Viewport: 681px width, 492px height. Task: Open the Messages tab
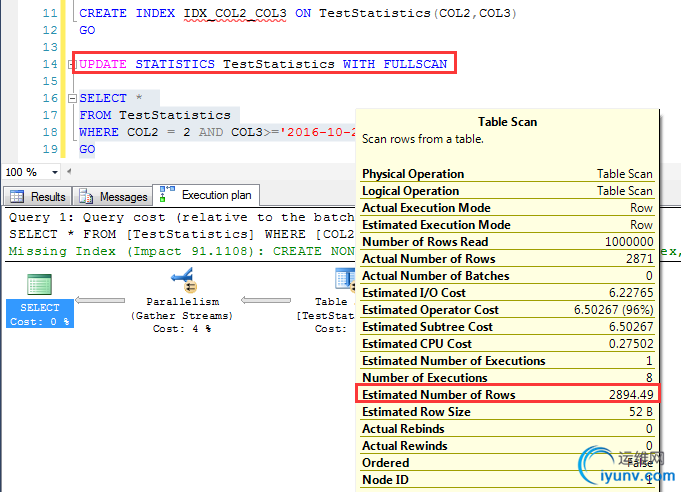[113, 196]
